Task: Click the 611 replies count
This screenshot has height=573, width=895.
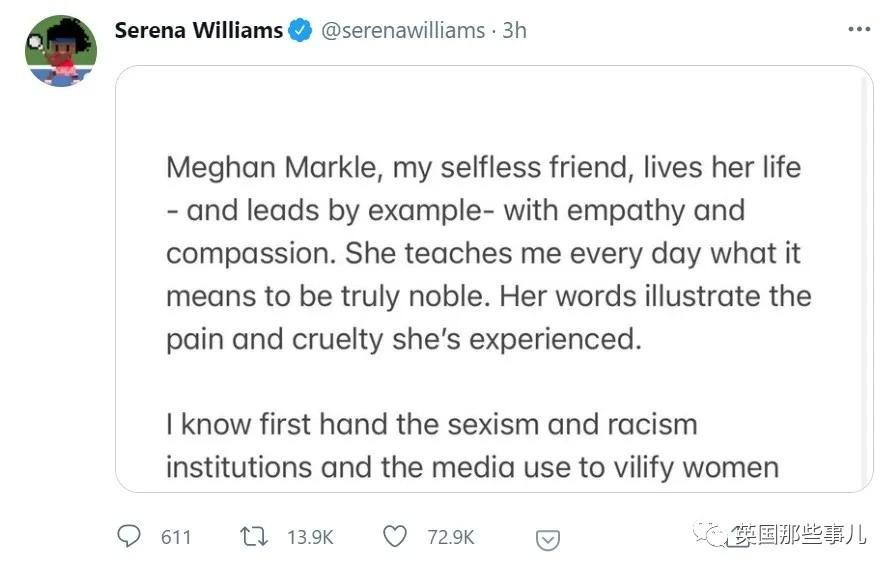Action: [x=176, y=537]
